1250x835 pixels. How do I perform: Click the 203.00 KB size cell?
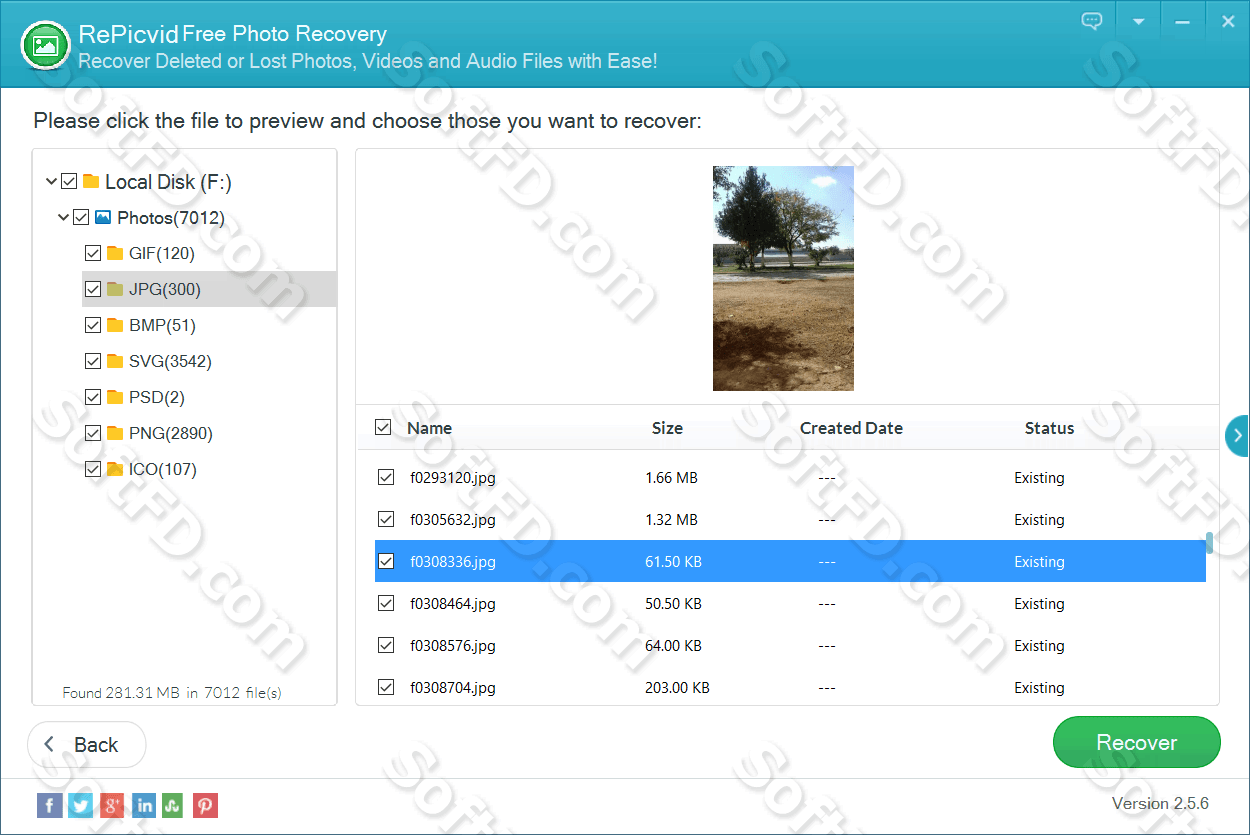677,688
